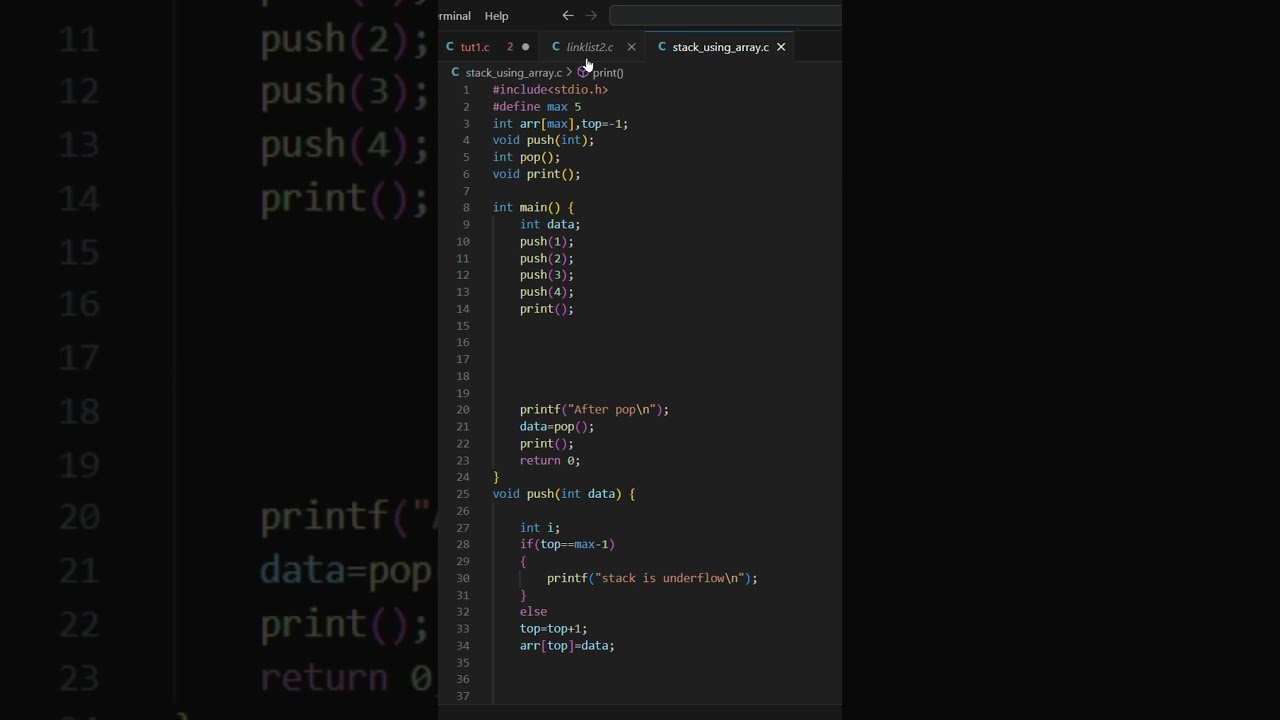Screen dimensions: 1280x720
Task: Click the '#define max 5' line
Action: [x=537, y=107]
